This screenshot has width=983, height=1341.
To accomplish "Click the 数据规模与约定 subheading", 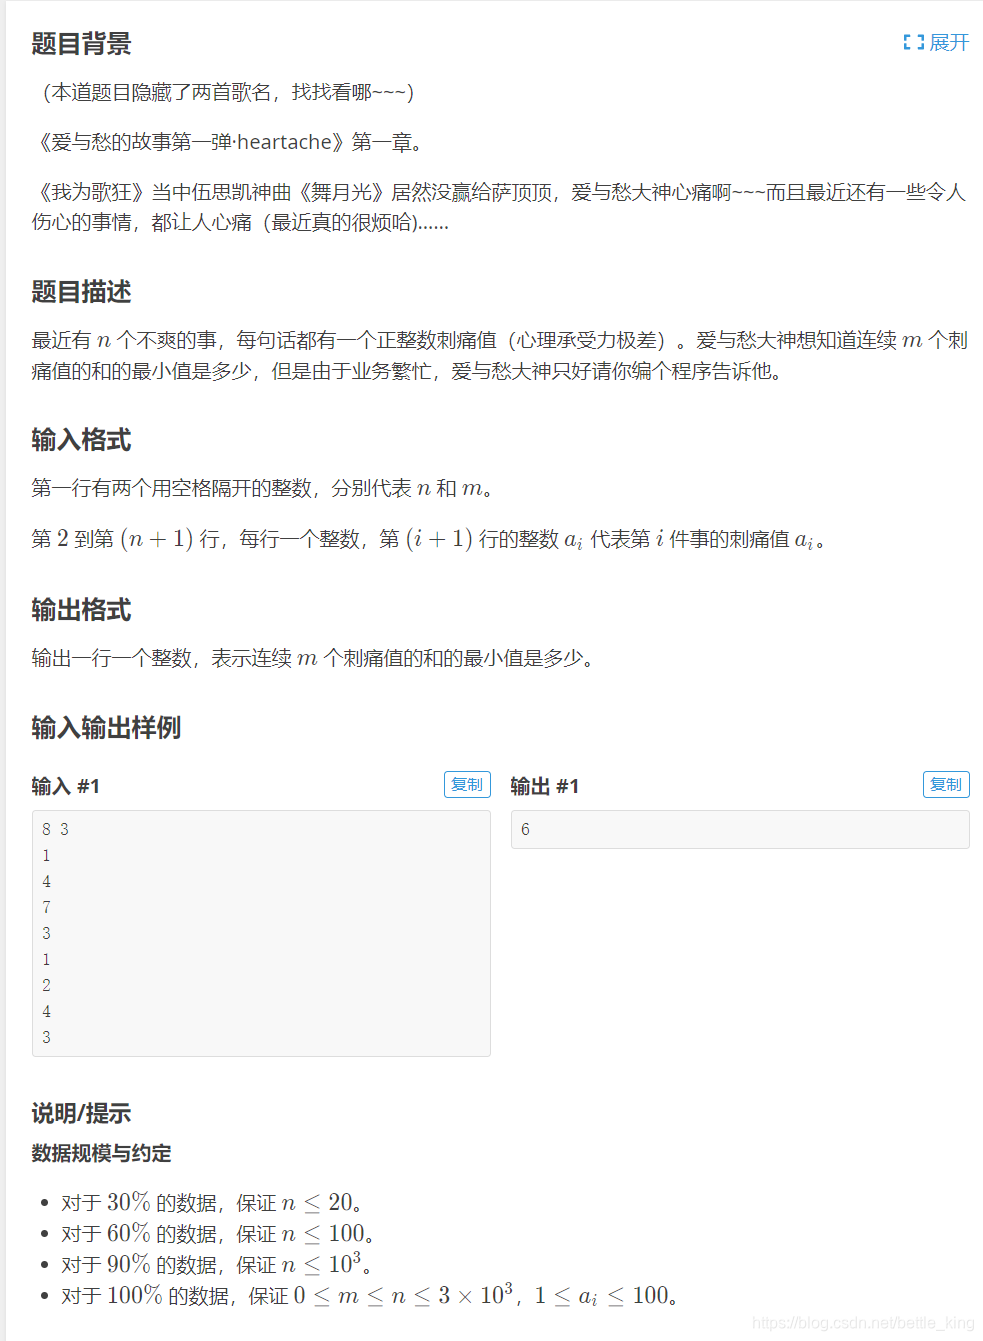I will click(x=101, y=1153).
